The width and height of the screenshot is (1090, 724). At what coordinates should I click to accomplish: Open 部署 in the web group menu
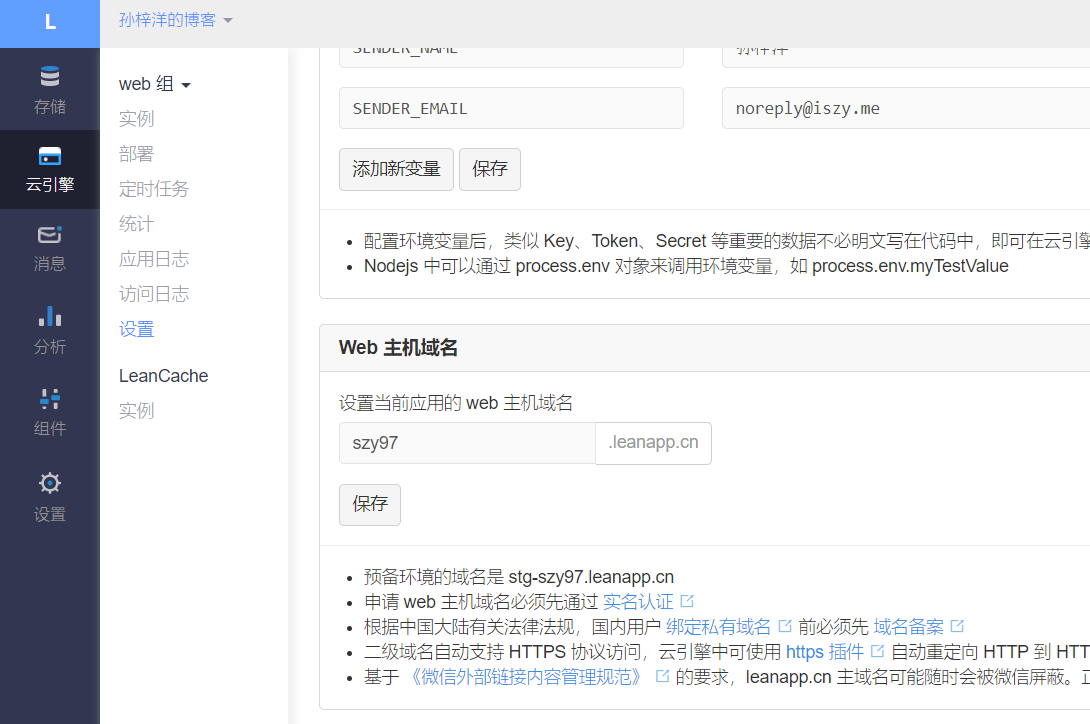pos(136,154)
